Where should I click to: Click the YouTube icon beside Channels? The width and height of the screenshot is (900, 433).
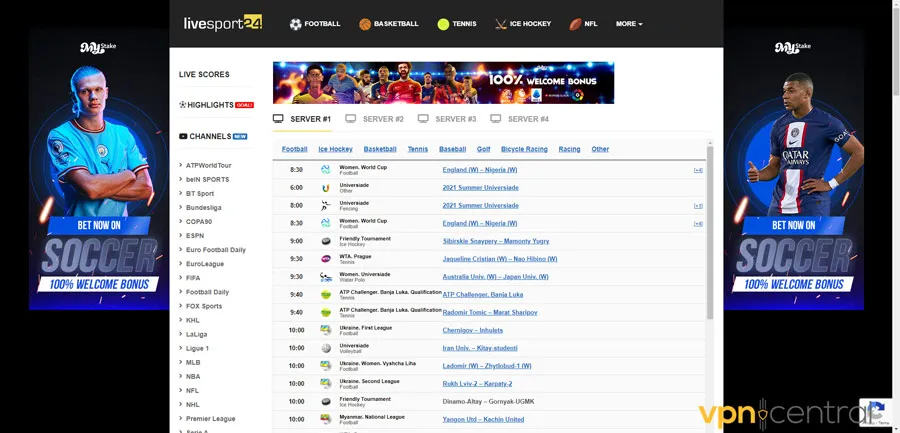click(x=183, y=136)
